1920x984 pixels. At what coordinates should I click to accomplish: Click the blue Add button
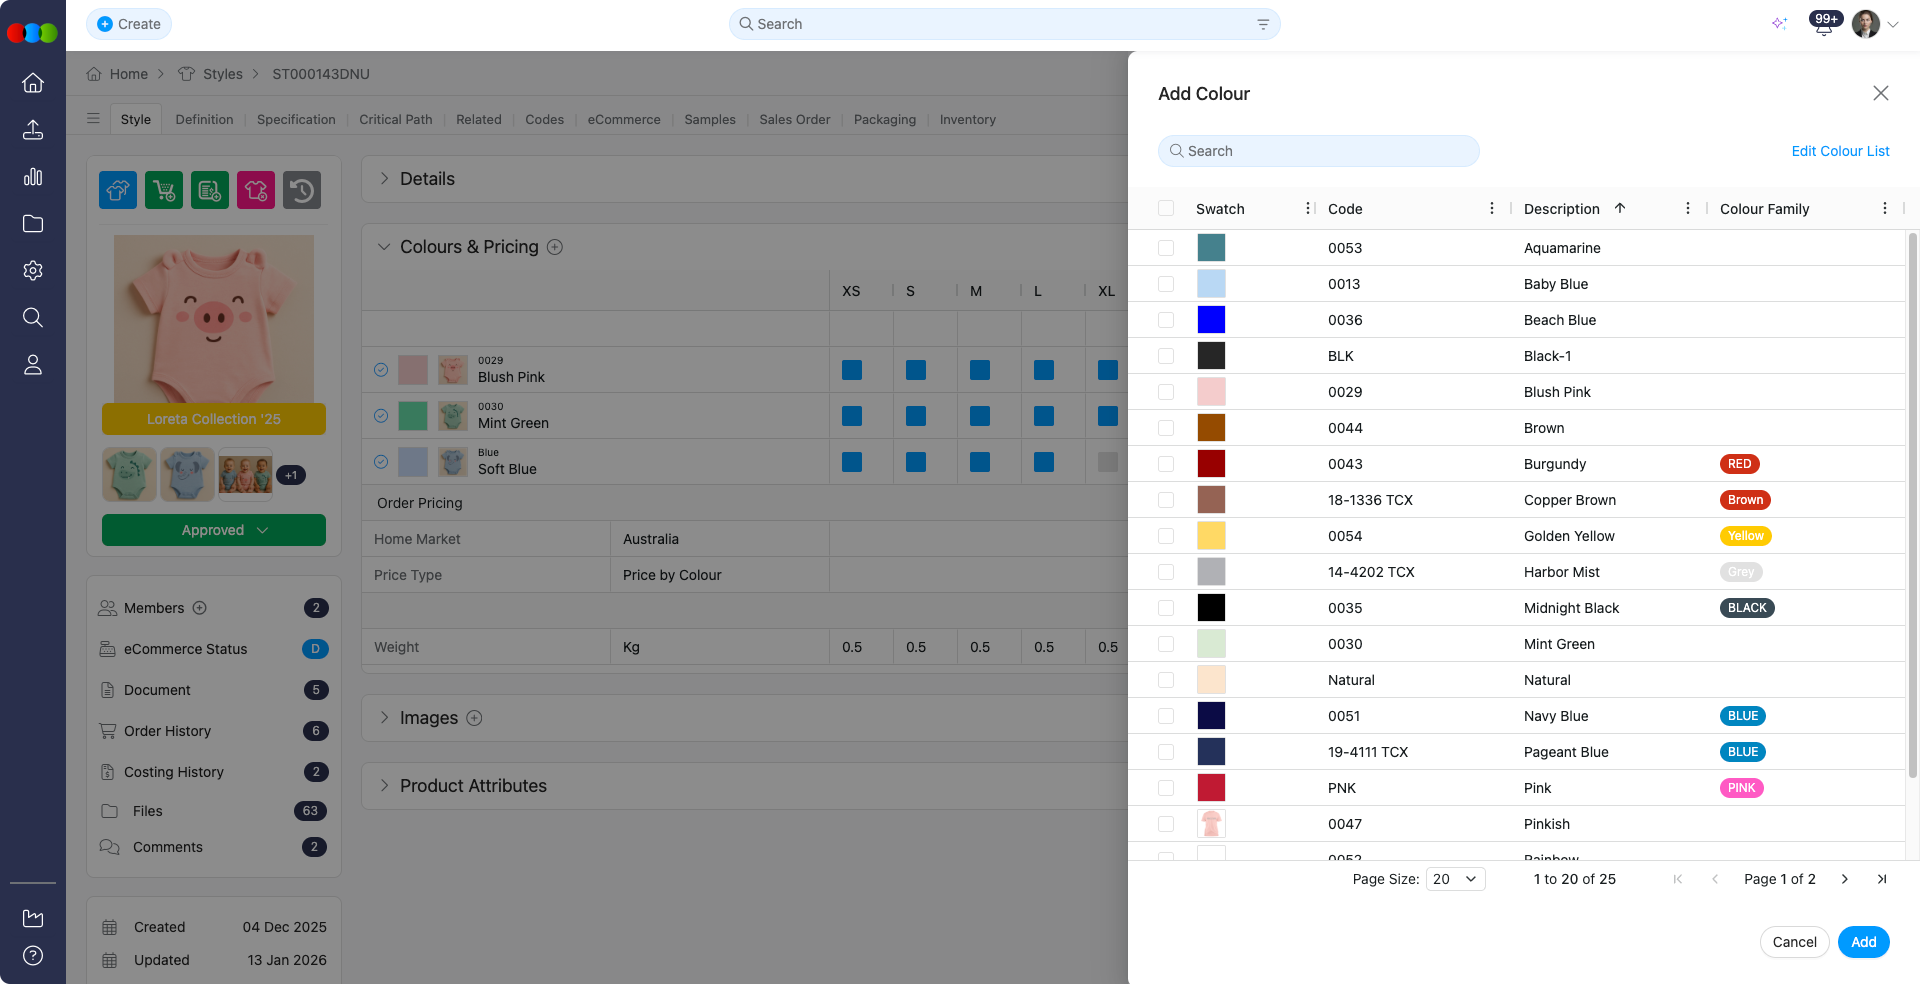(x=1863, y=942)
